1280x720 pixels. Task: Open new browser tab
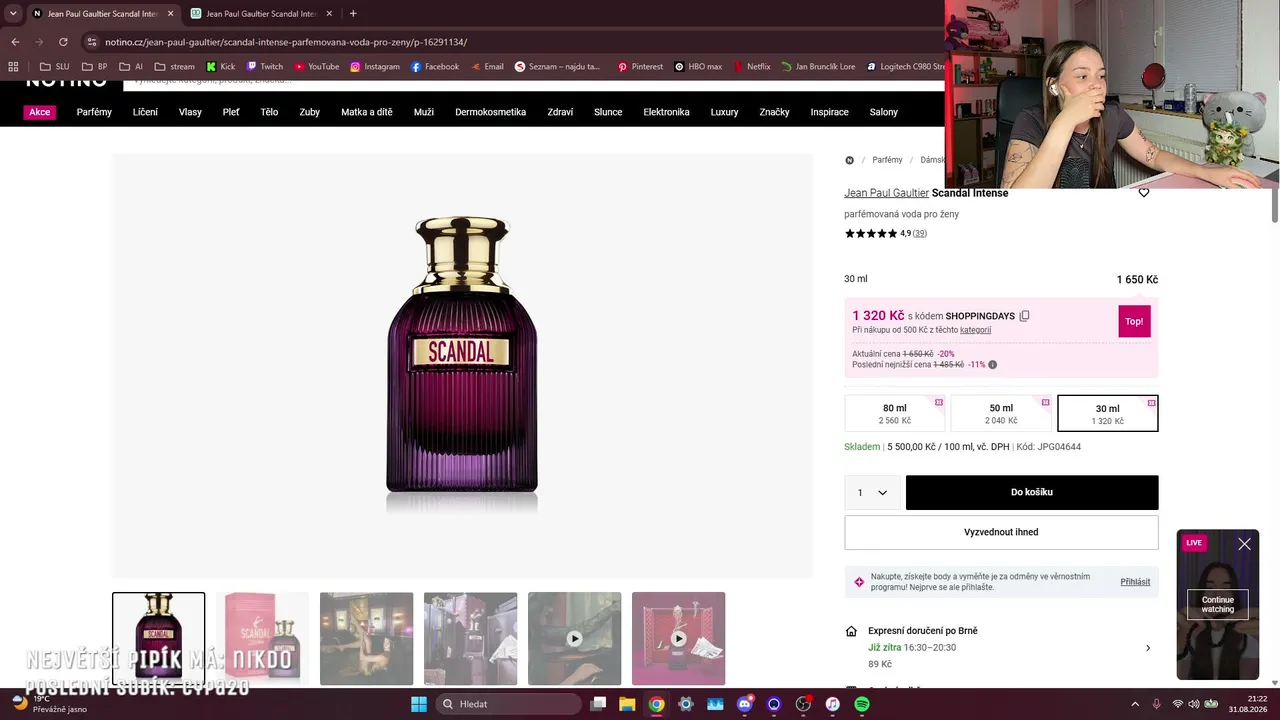(353, 13)
